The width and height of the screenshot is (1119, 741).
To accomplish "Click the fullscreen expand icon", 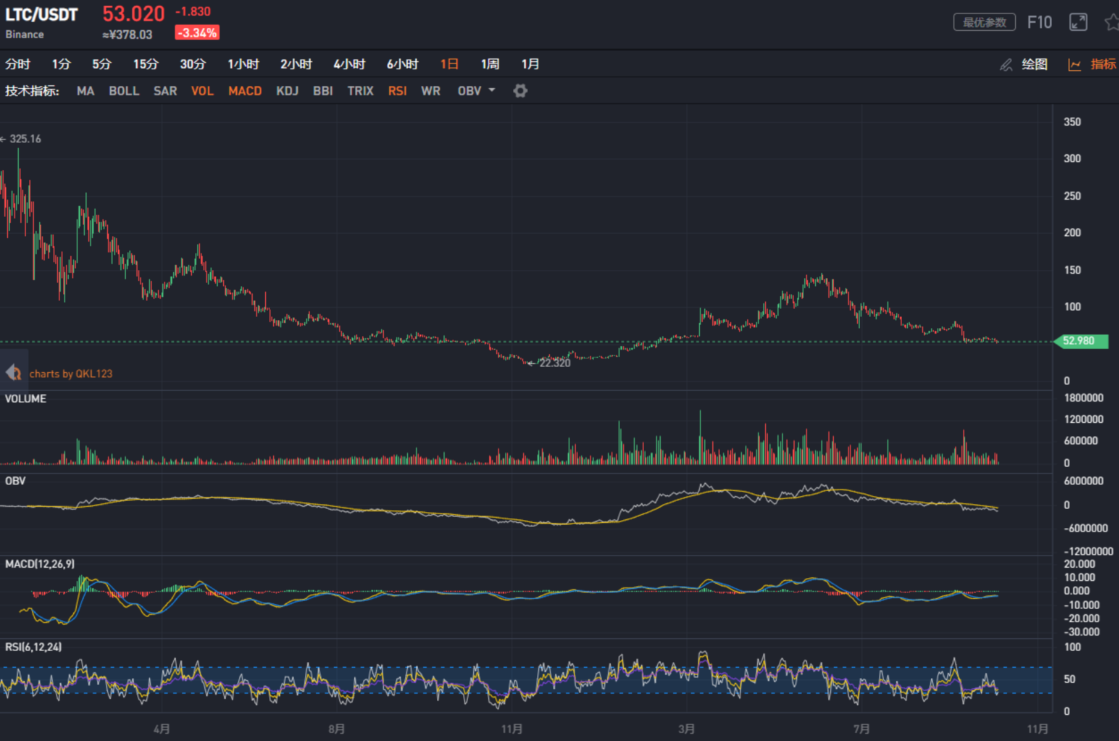I will [x=1078, y=22].
